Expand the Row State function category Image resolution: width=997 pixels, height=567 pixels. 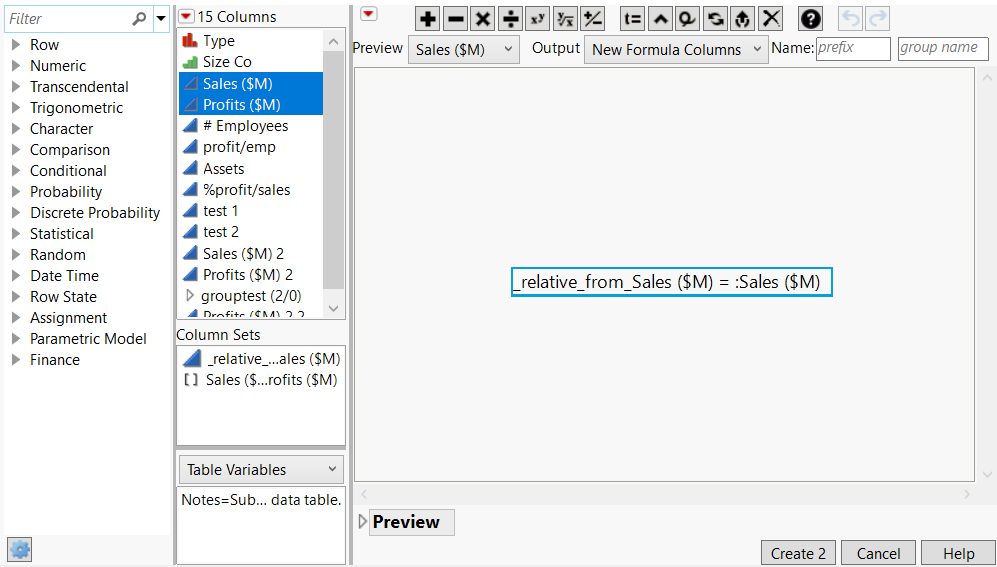coord(17,296)
